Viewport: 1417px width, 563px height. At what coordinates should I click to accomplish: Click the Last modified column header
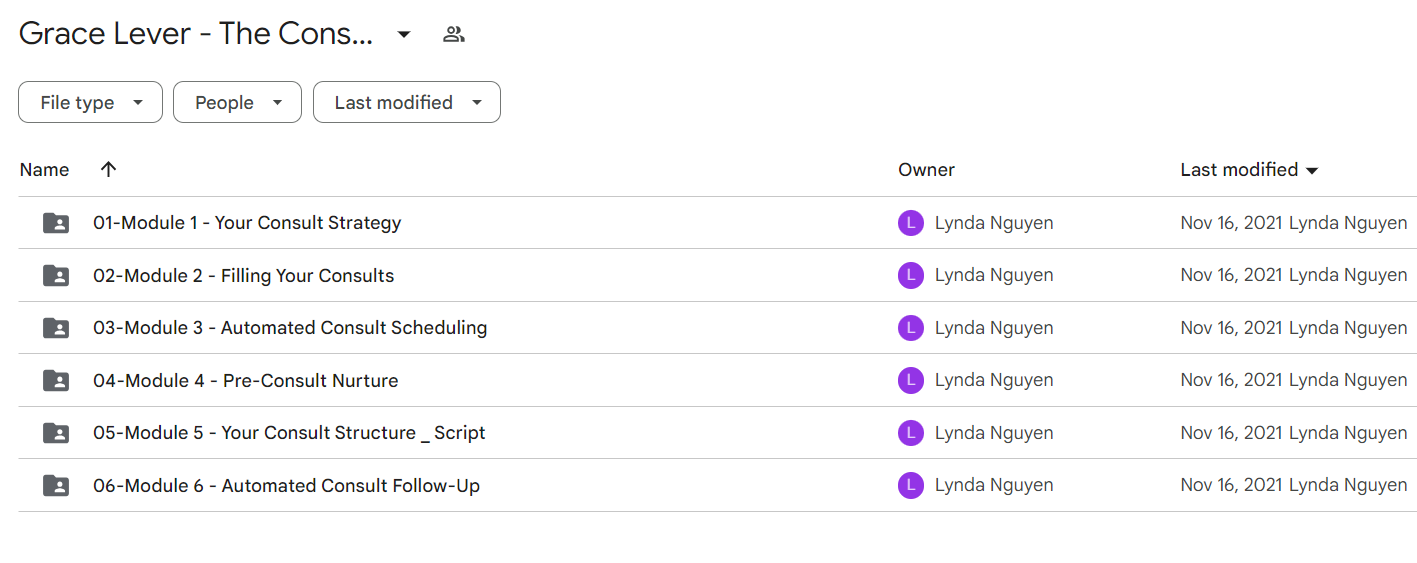click(x=1249, y=170)
